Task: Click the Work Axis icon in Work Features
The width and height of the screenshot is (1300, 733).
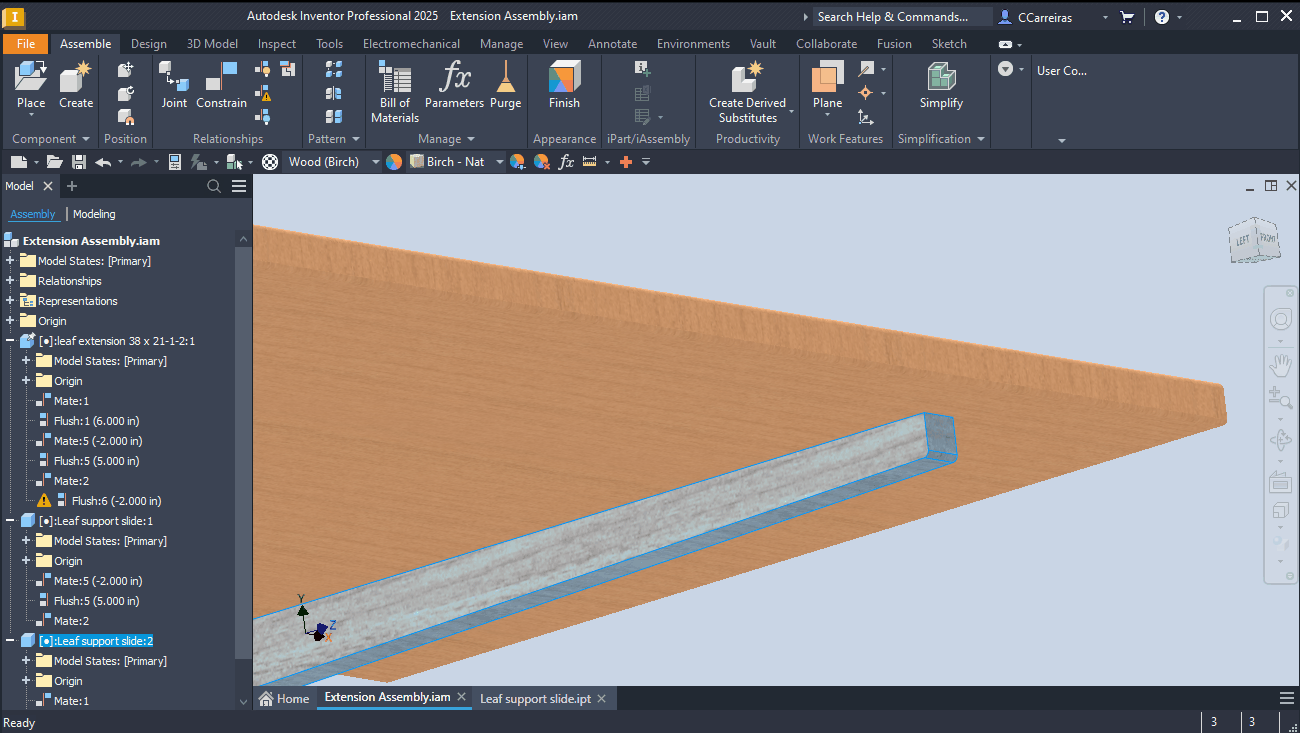Action: (x=866, y=69)
